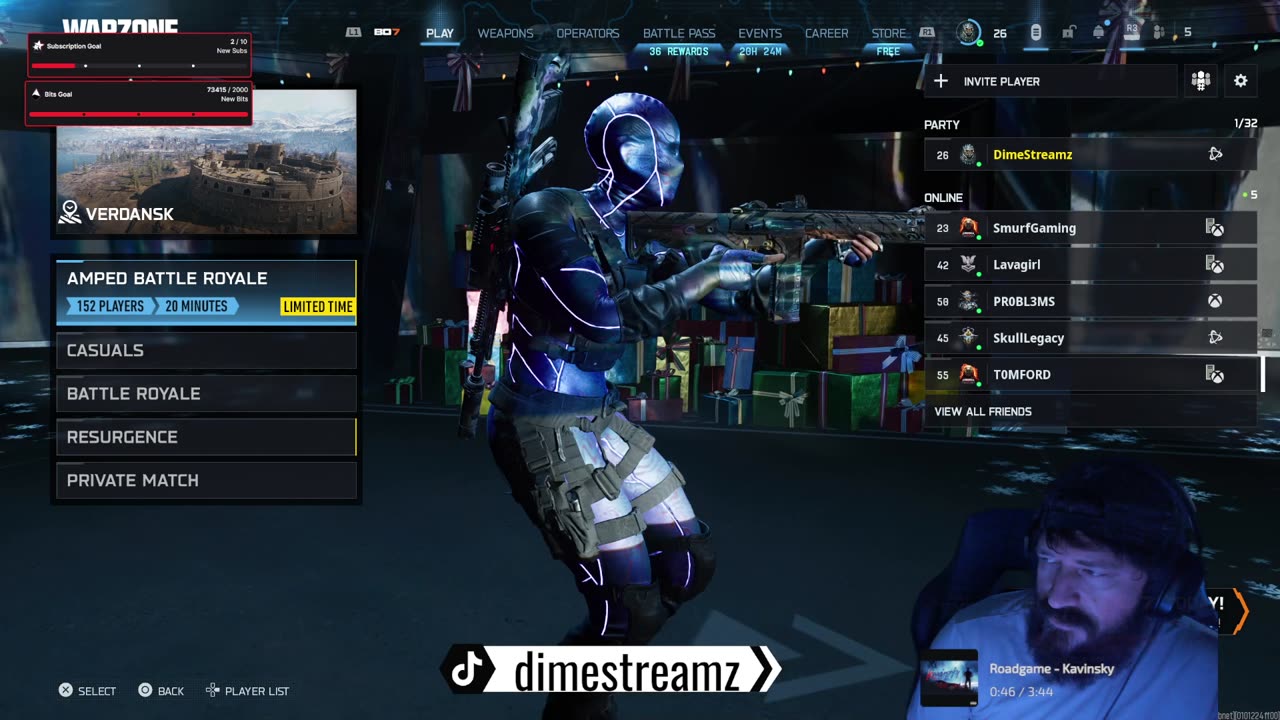Click the Roadgame album art thumbnail
Viewport: 1280px width, 720px height.
(949, 679)
